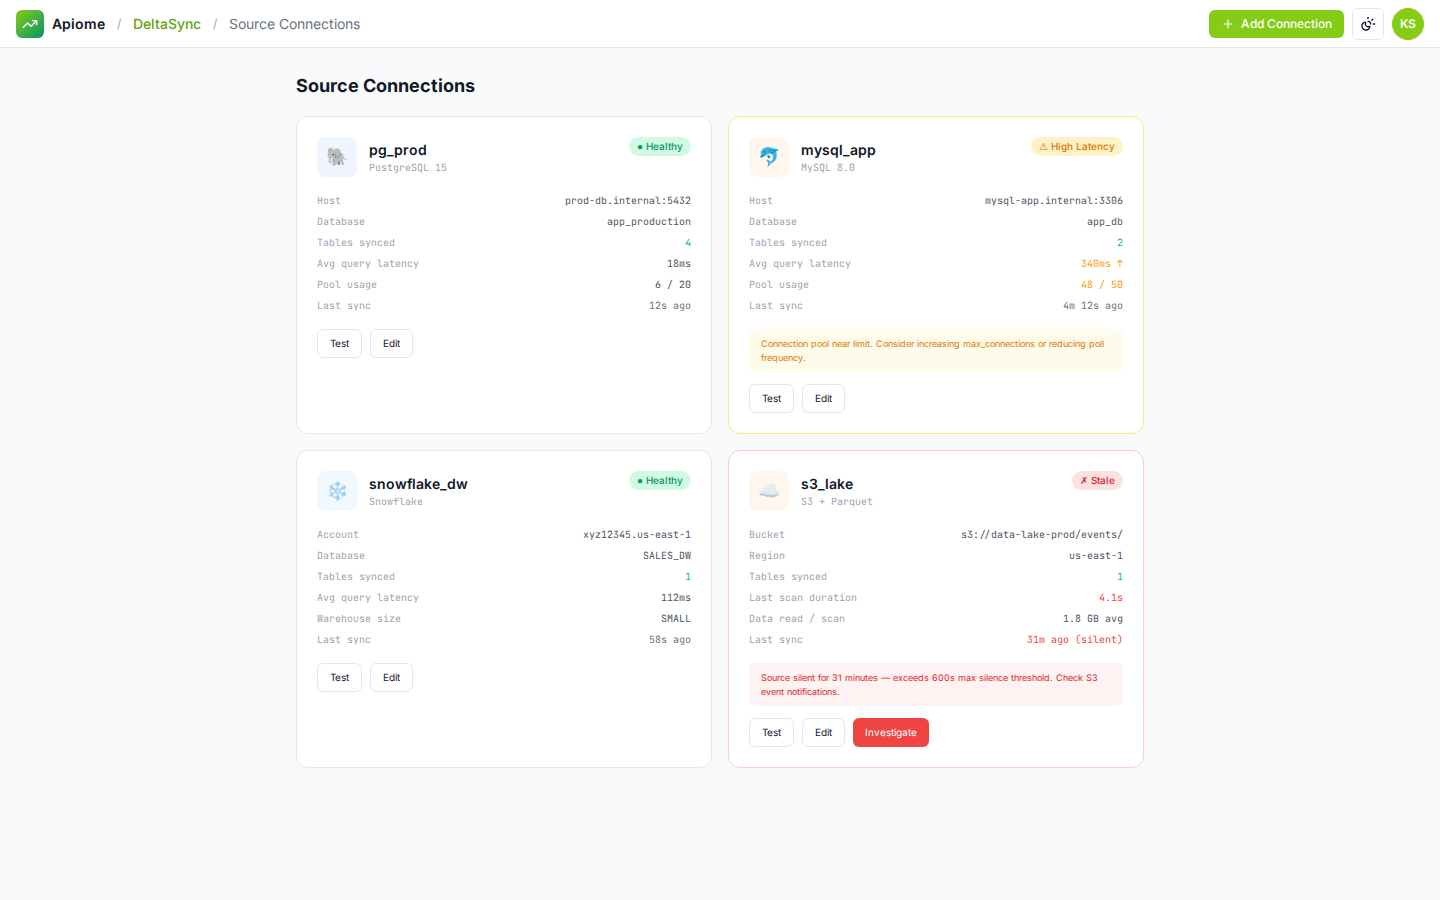Add a new connection
Image resolution: width=1440 pixels, height=900 pixels.
click(x=1276, y=24)
